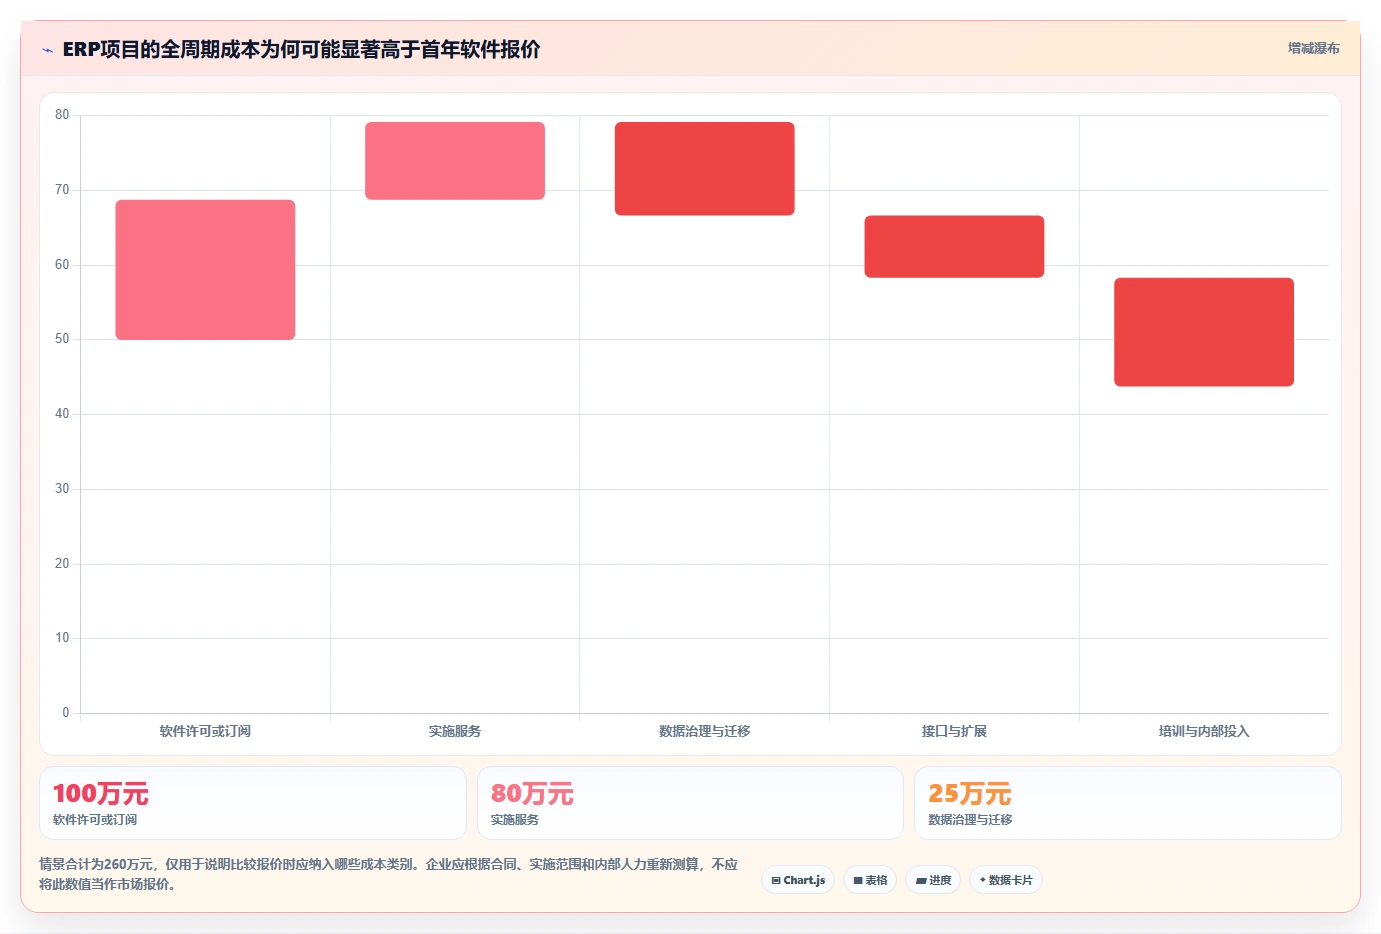This screenshot has width=1381, height=934.
Task: Click the 接口与扩展 x-axis label
Action: (x=954, y=732)
